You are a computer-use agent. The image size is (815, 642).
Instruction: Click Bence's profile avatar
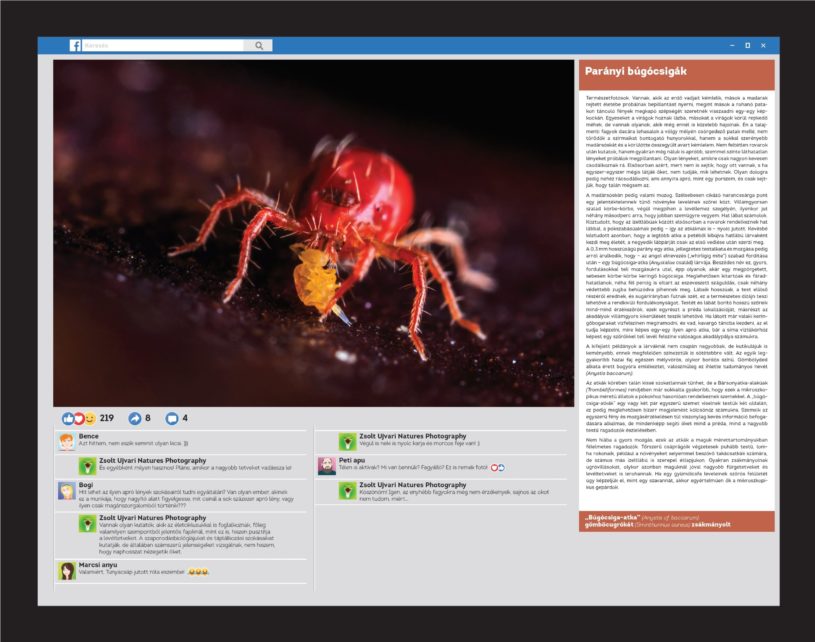click(67, 442)
